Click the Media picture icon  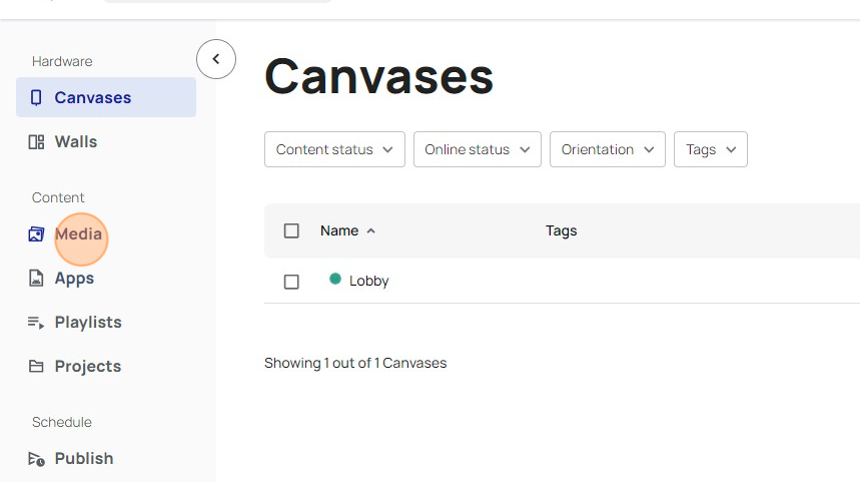[x=36, y=234]
